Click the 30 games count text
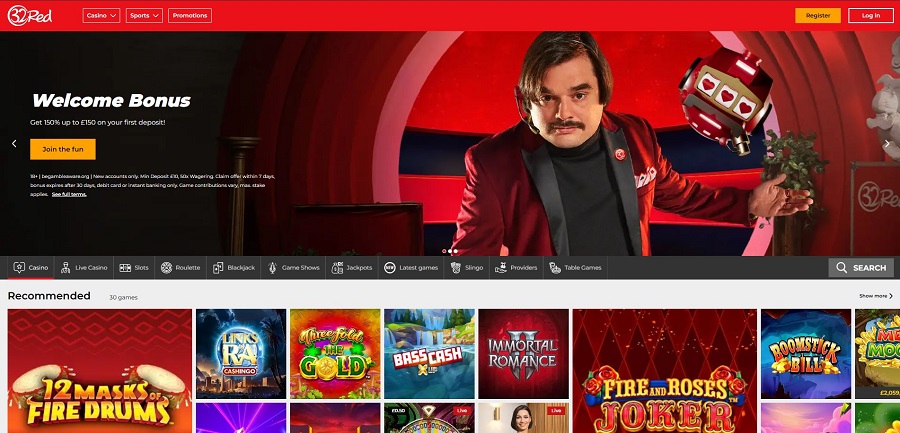 coord(123,297)
